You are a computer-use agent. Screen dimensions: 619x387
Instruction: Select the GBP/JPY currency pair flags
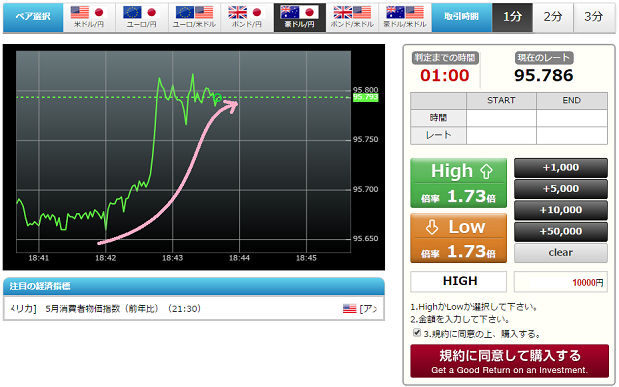point(247,17)
